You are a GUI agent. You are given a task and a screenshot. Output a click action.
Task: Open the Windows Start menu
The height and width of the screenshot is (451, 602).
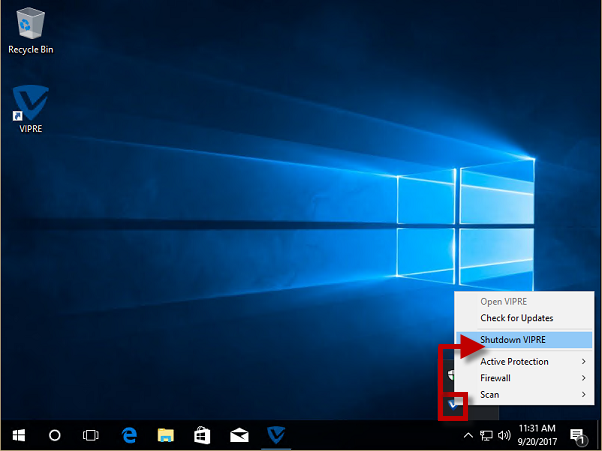point(18,435)
